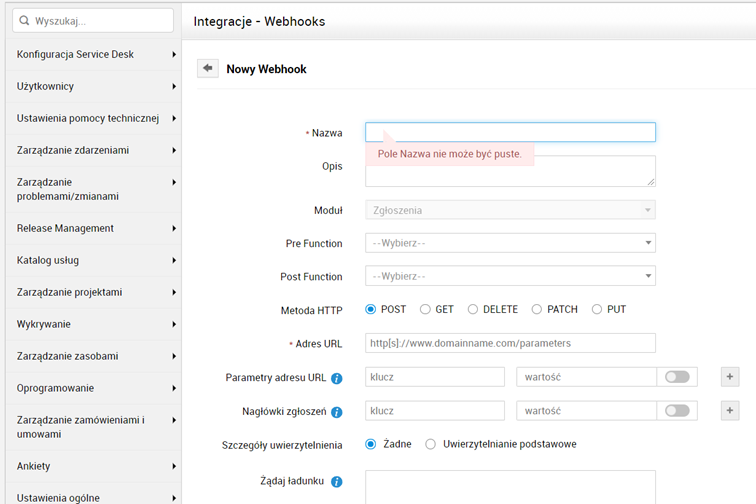Click arrow next to Zarządzanie zasobami

[174, 356]
